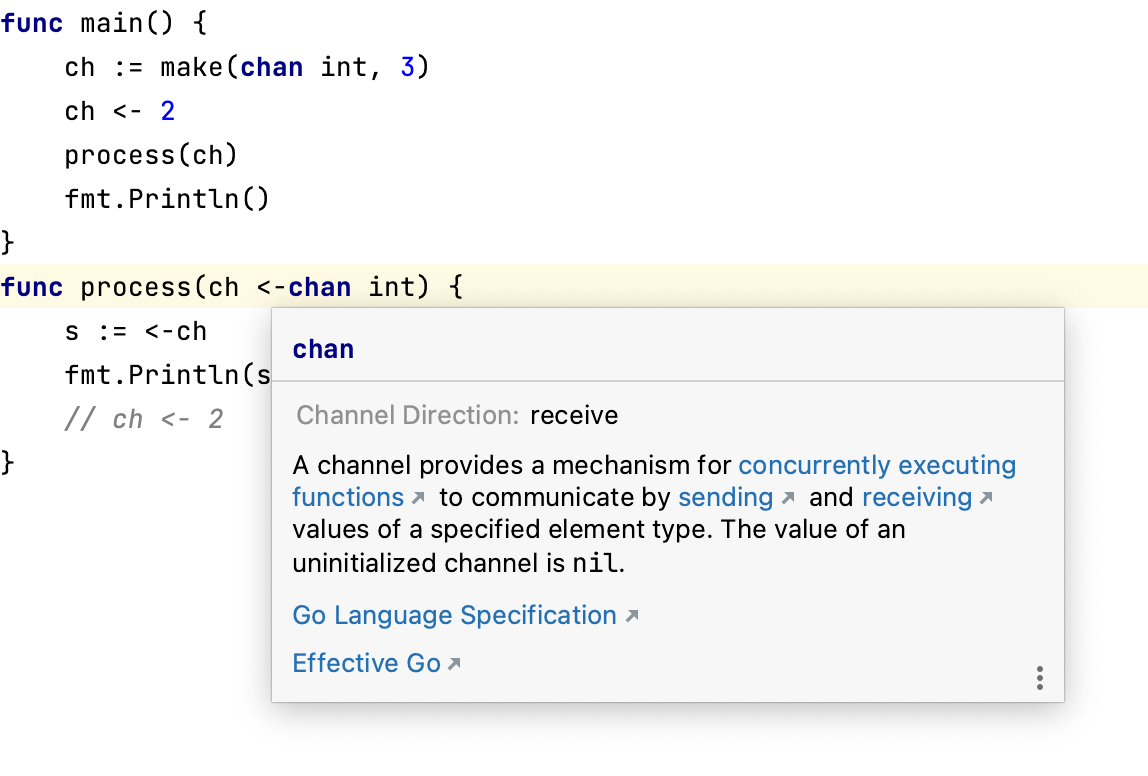Click the external link arrow beside Effective Go
The height and width of the screenshot is (776, 1148).
455,662
